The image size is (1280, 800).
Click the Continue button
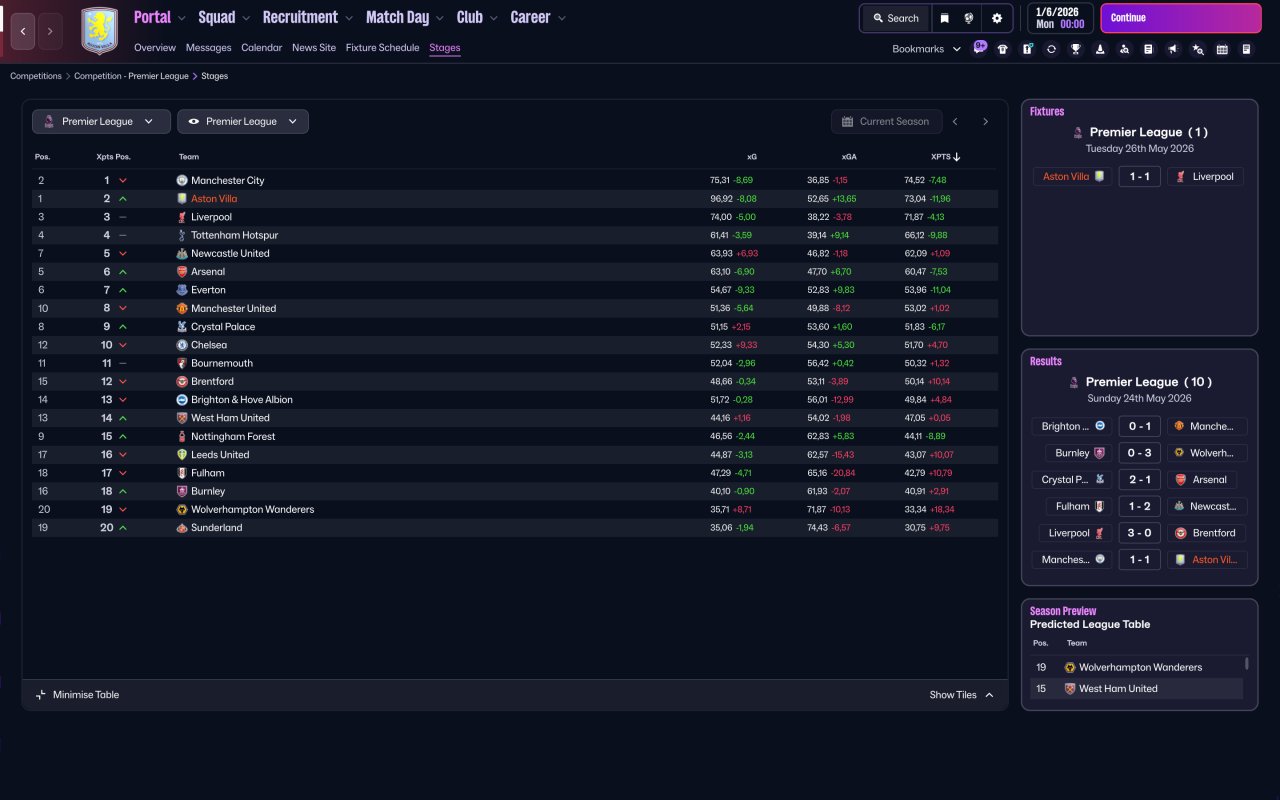click(1181, 18)
